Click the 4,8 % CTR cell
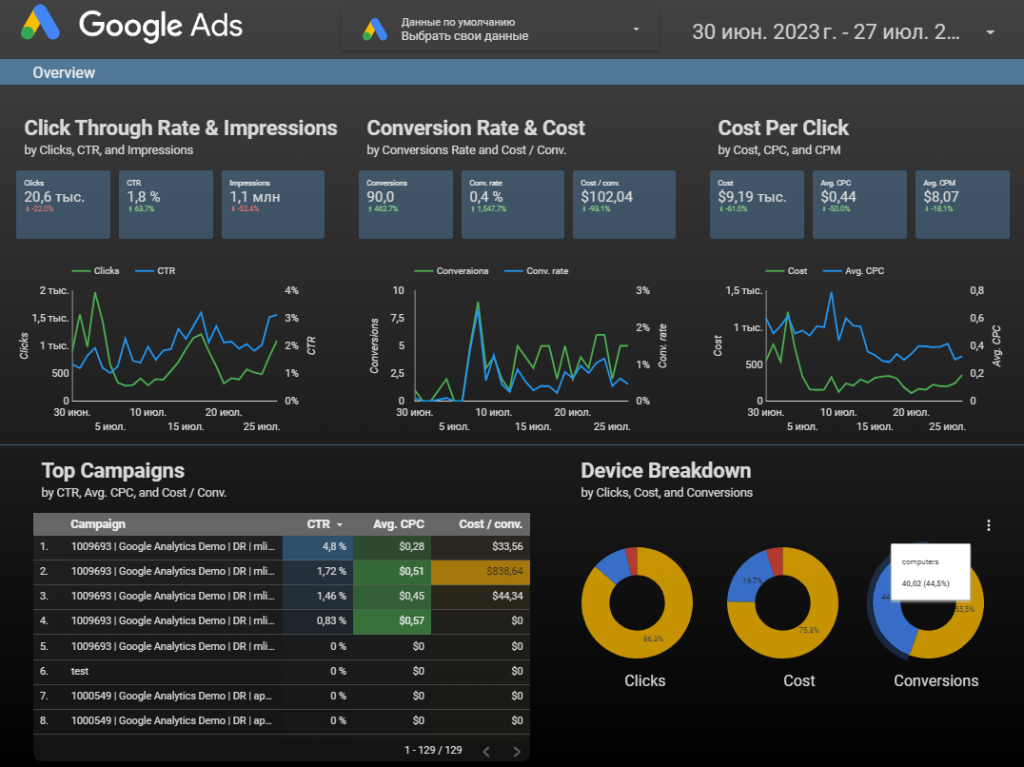The height and width of the screenshot is (767, 1024). coord(318,546)
